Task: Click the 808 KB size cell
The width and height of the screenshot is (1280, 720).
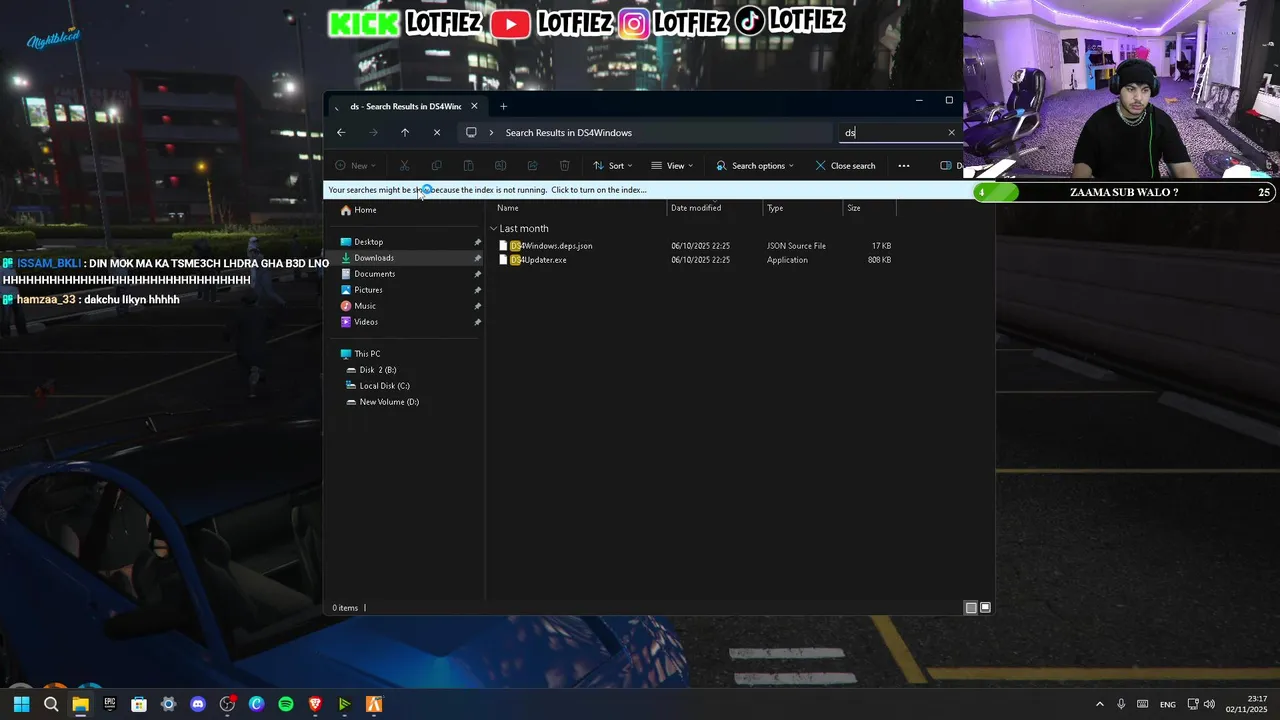Action: (x=879, y=260)
